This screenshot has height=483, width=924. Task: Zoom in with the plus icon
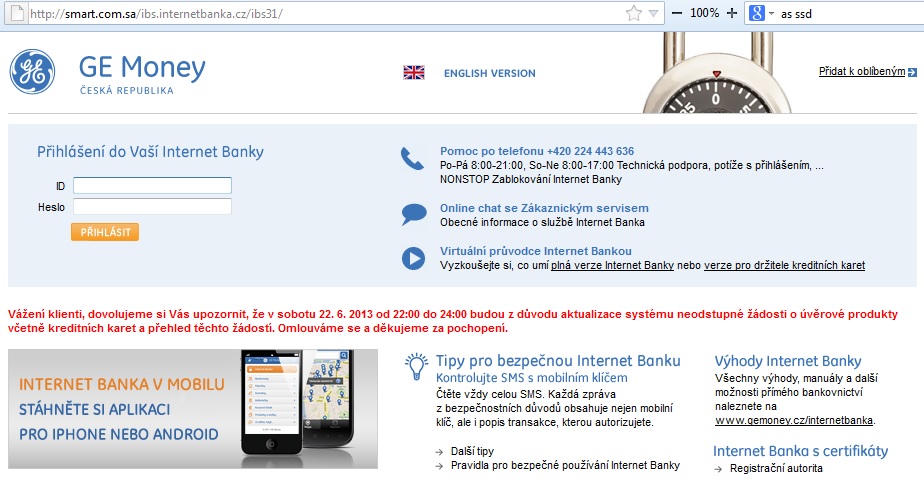click(732, 13)
